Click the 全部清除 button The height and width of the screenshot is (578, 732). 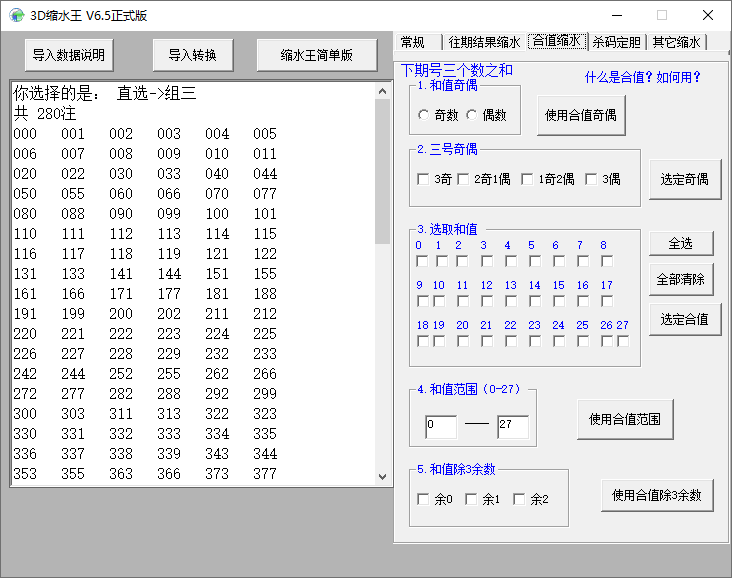point(681,279)
